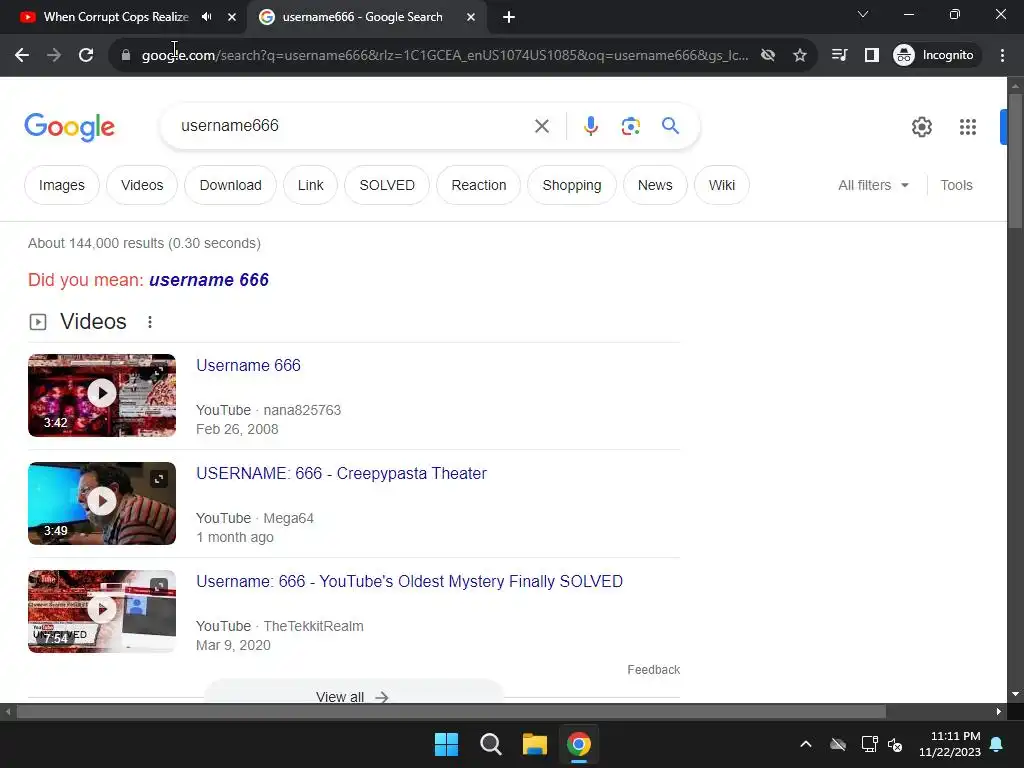This screenshot has height=768, width=1024.
Task: Switch to When Corrupt Cops Realize tab
Action: click(116, 17)
